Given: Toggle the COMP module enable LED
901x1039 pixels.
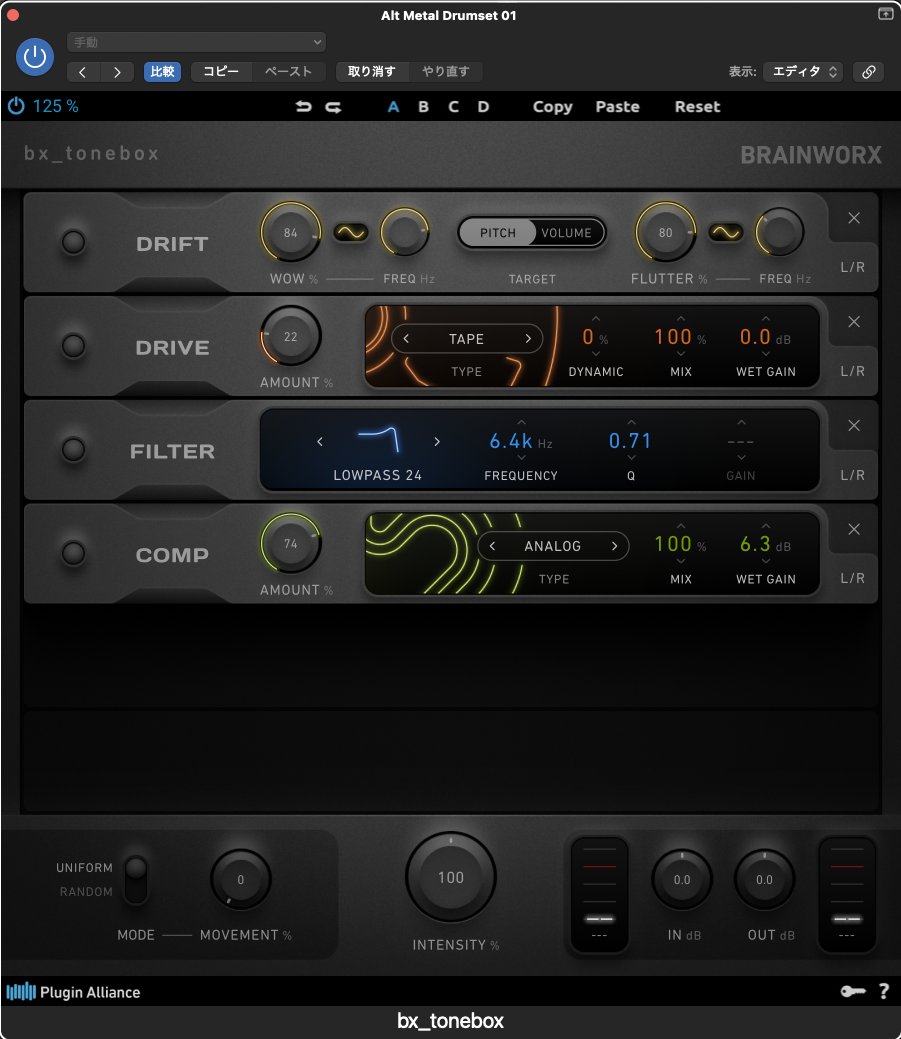Looking at the screenshot, I should coord(74,553).
